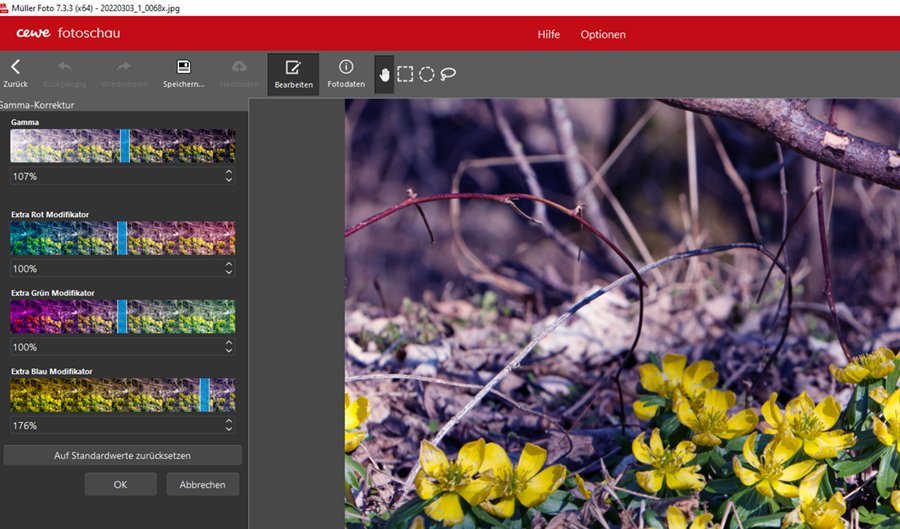The image size is (900, 529).
Task: Open the Optionen menu
Action: coord(603,34)
